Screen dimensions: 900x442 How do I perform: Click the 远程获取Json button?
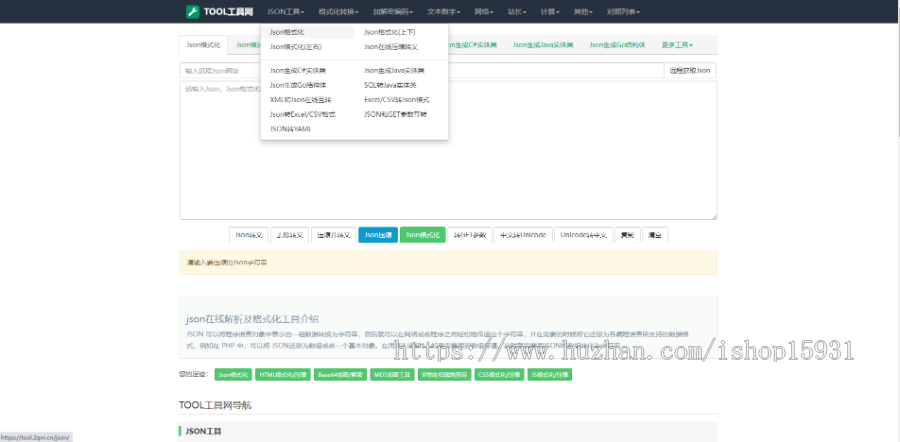pos(690,71)
